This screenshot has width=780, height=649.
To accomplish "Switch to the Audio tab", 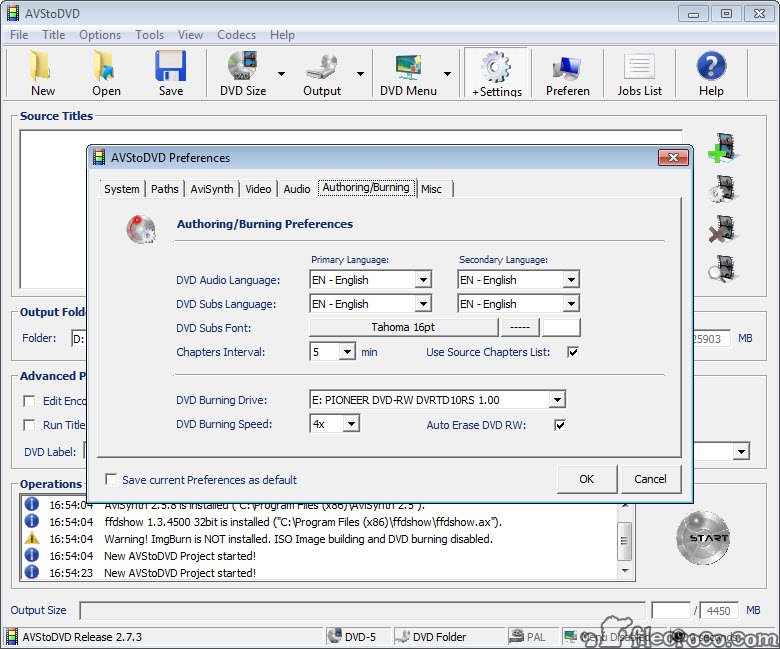I will pos(297,189).
